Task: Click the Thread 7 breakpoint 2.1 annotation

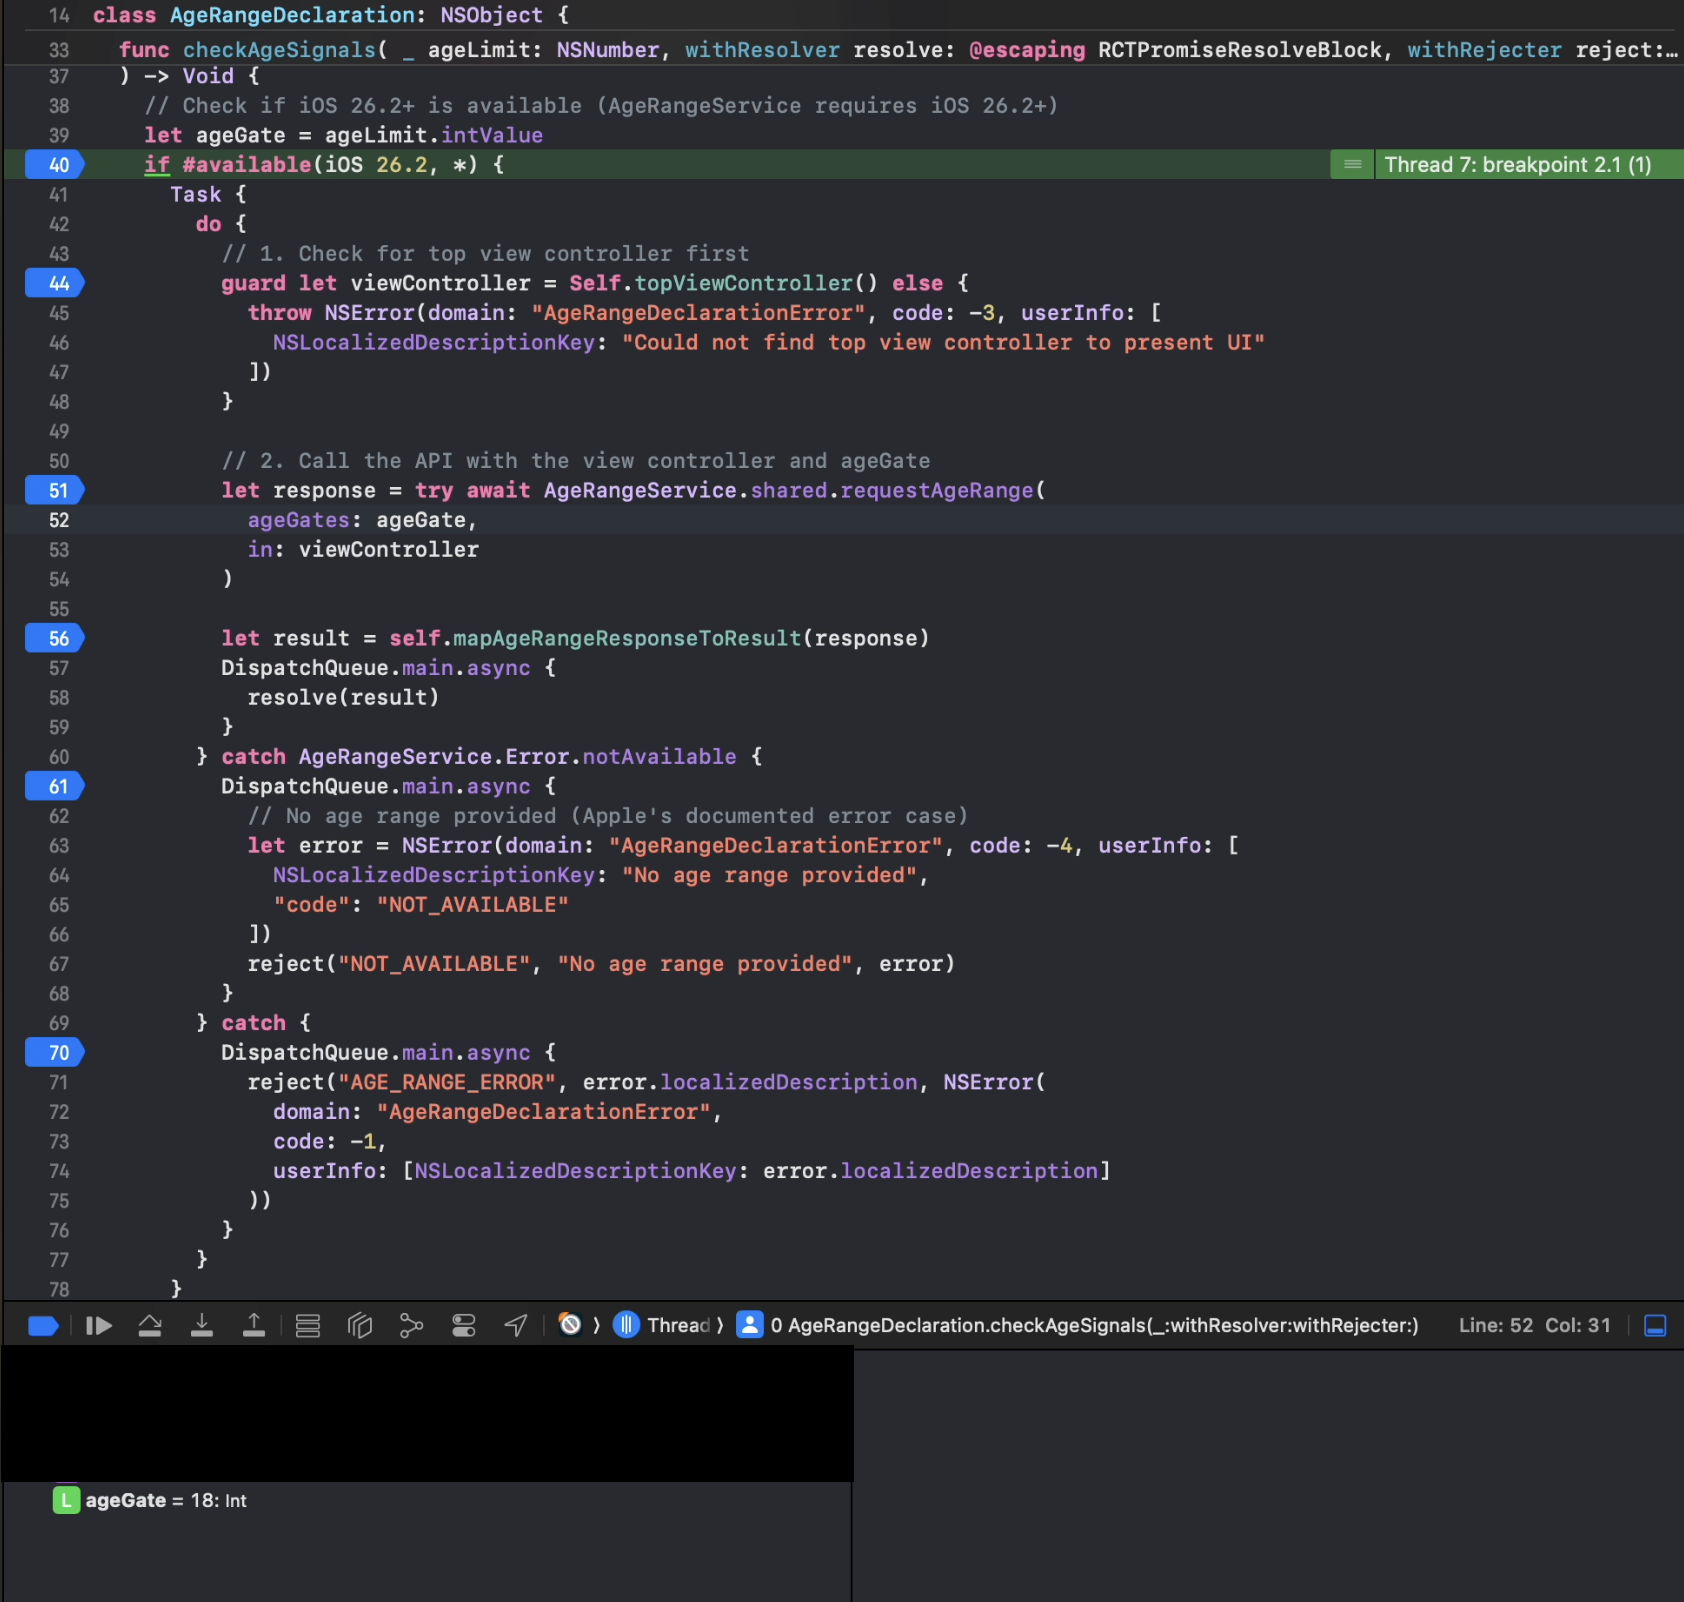Action: tap(1516, 165)
